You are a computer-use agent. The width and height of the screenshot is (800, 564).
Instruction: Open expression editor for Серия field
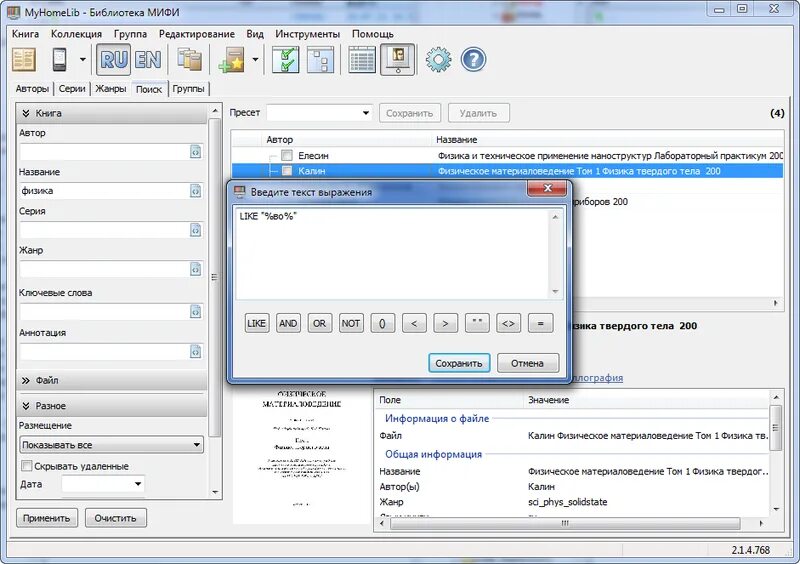[196, 230]
